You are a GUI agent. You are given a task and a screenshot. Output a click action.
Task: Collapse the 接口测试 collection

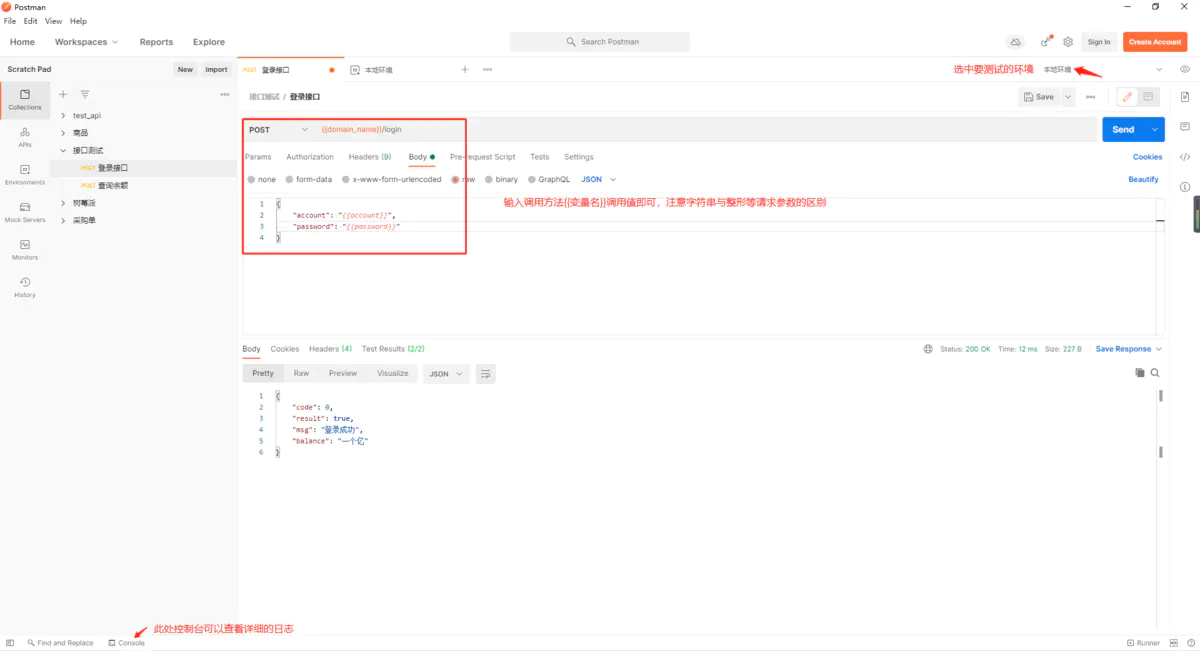tap(63, 150)
